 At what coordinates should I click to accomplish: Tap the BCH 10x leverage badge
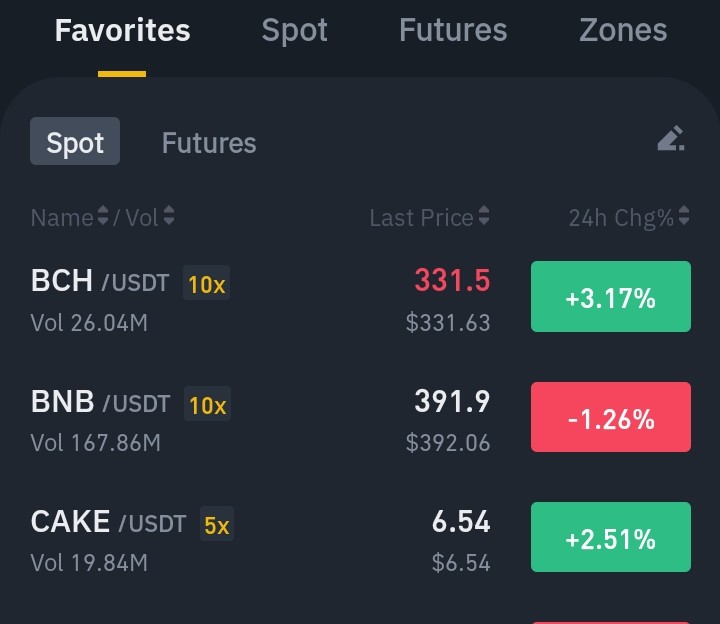207,283
